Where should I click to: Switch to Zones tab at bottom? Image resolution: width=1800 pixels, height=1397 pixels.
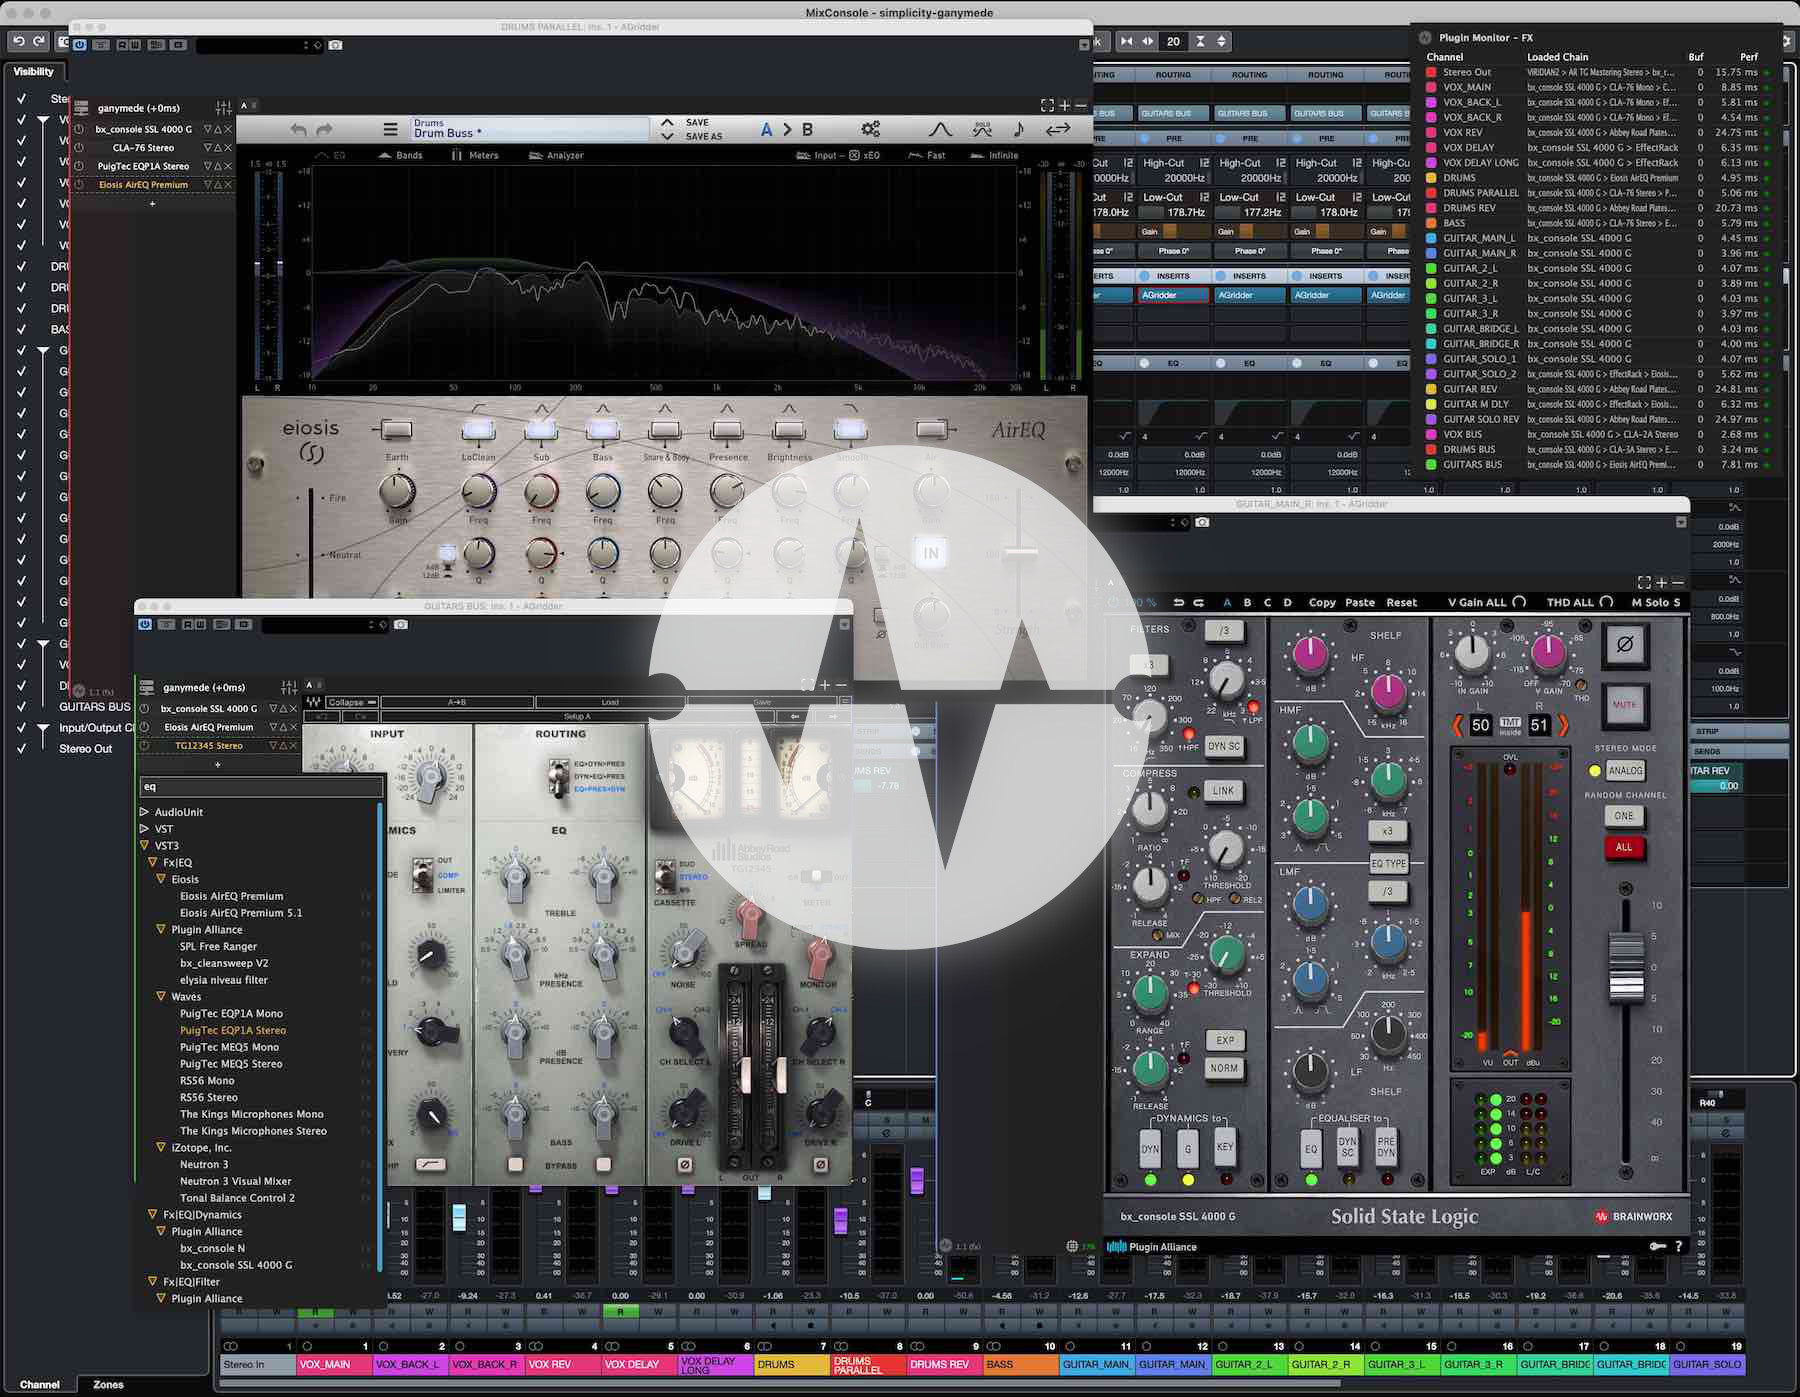pos(108,1385)
